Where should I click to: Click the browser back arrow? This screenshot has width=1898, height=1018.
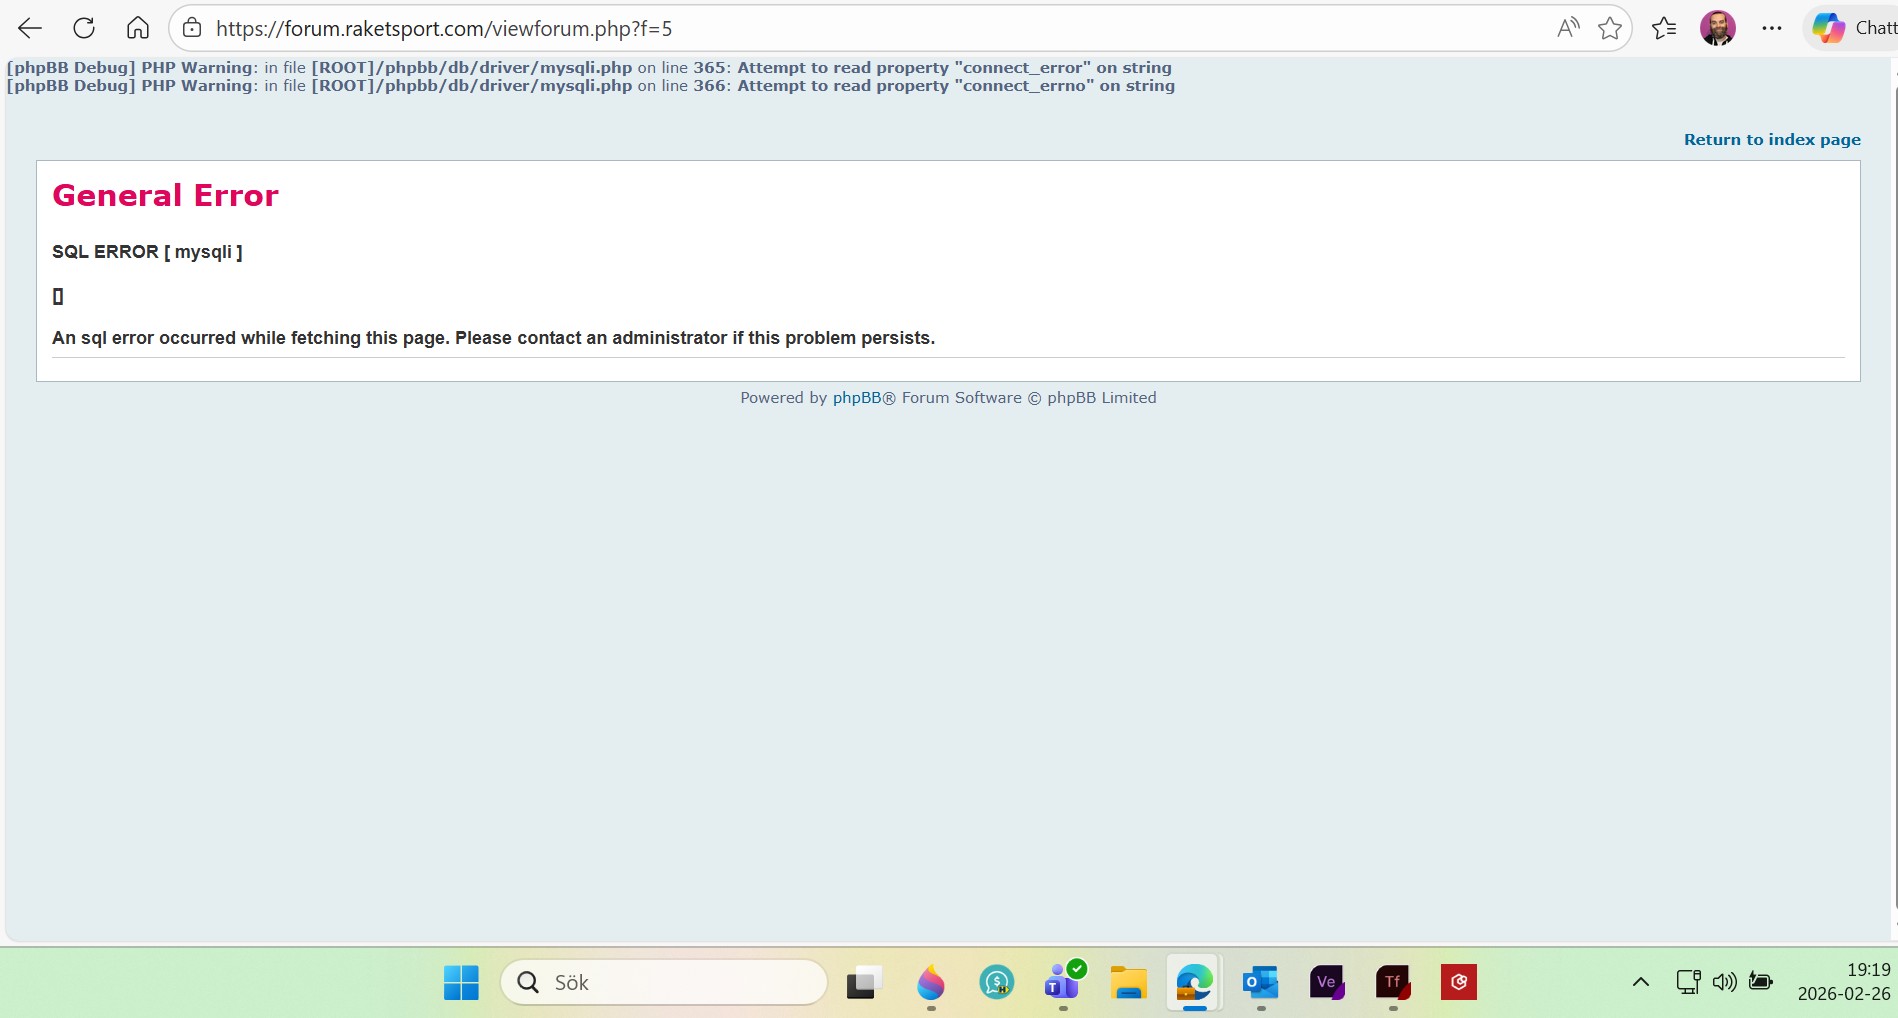point(30,28)
